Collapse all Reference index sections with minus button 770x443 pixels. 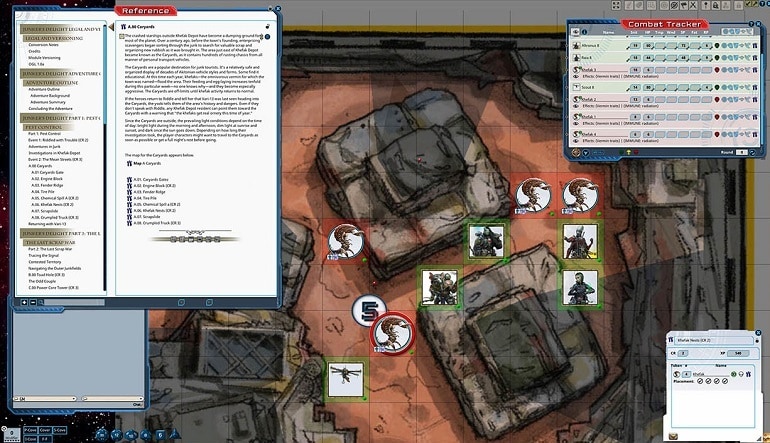tap(32, 303)
